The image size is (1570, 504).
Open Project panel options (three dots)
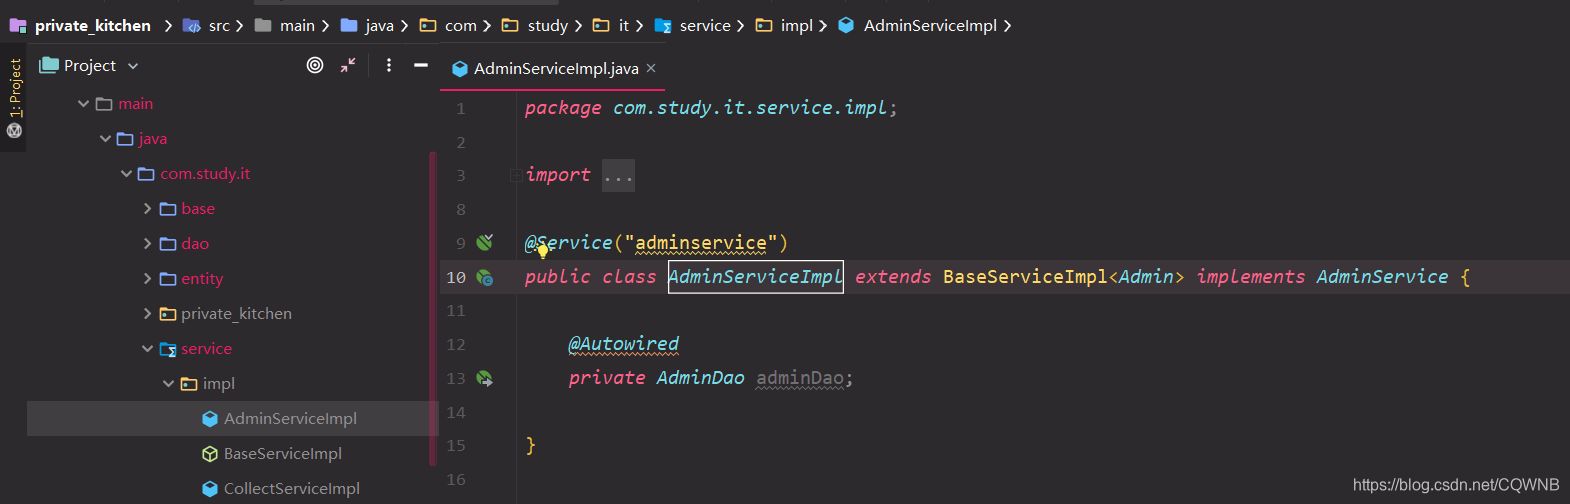(x=389, y=65)
